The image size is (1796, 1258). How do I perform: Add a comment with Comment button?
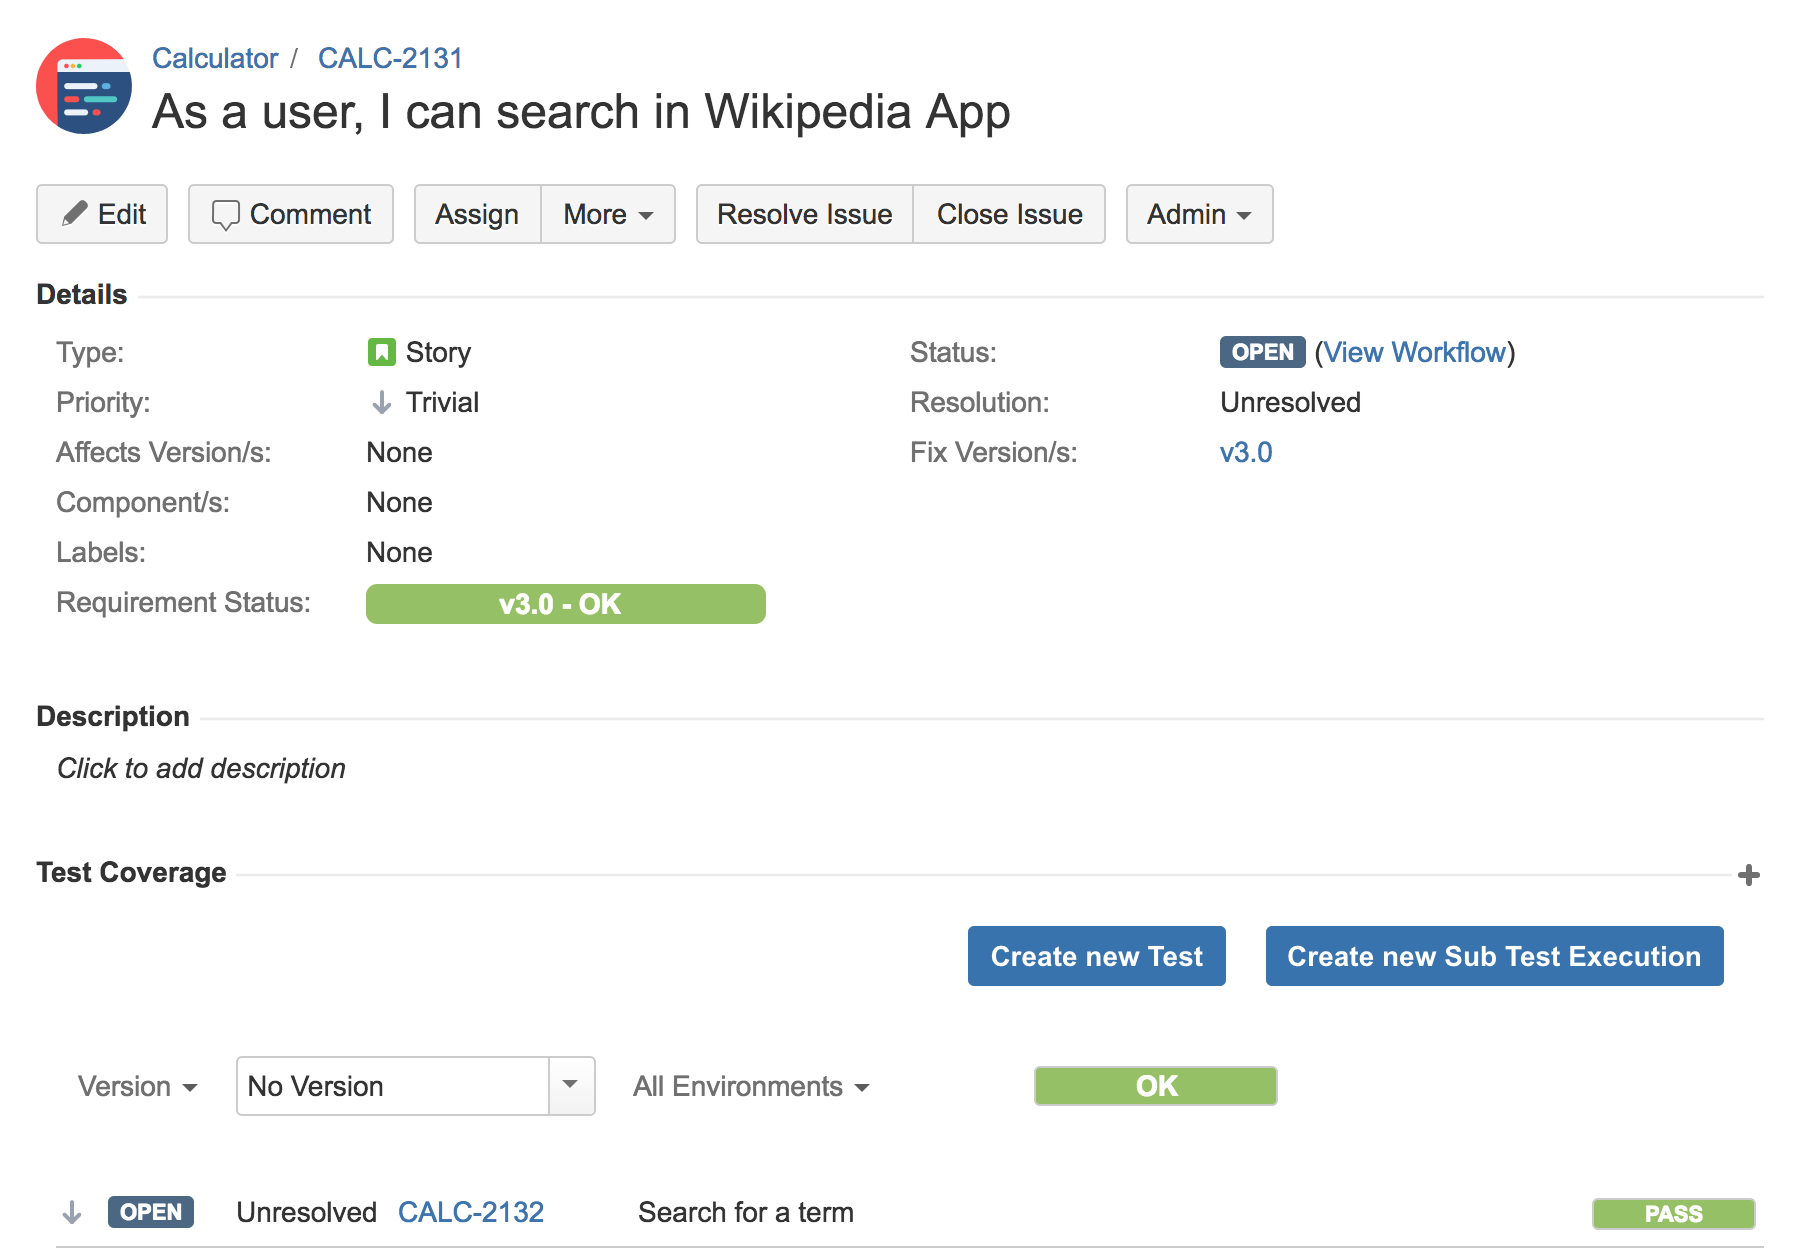[291, 214]
